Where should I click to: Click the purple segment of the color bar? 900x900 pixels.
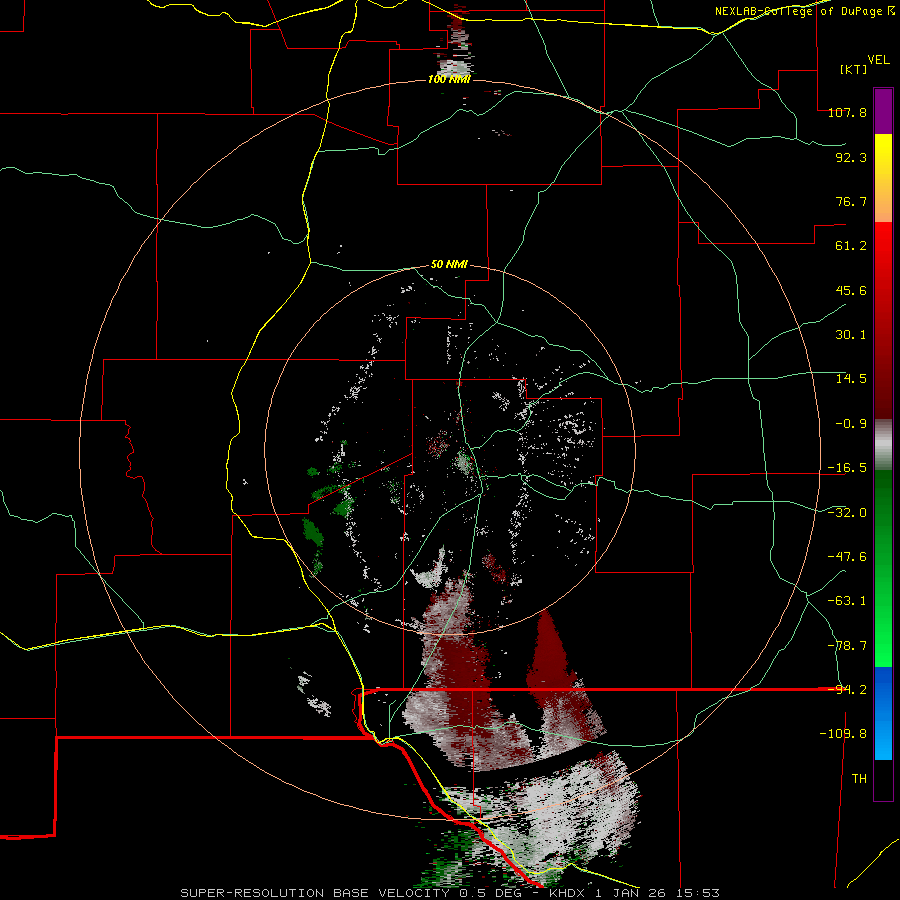click(883, 112)
